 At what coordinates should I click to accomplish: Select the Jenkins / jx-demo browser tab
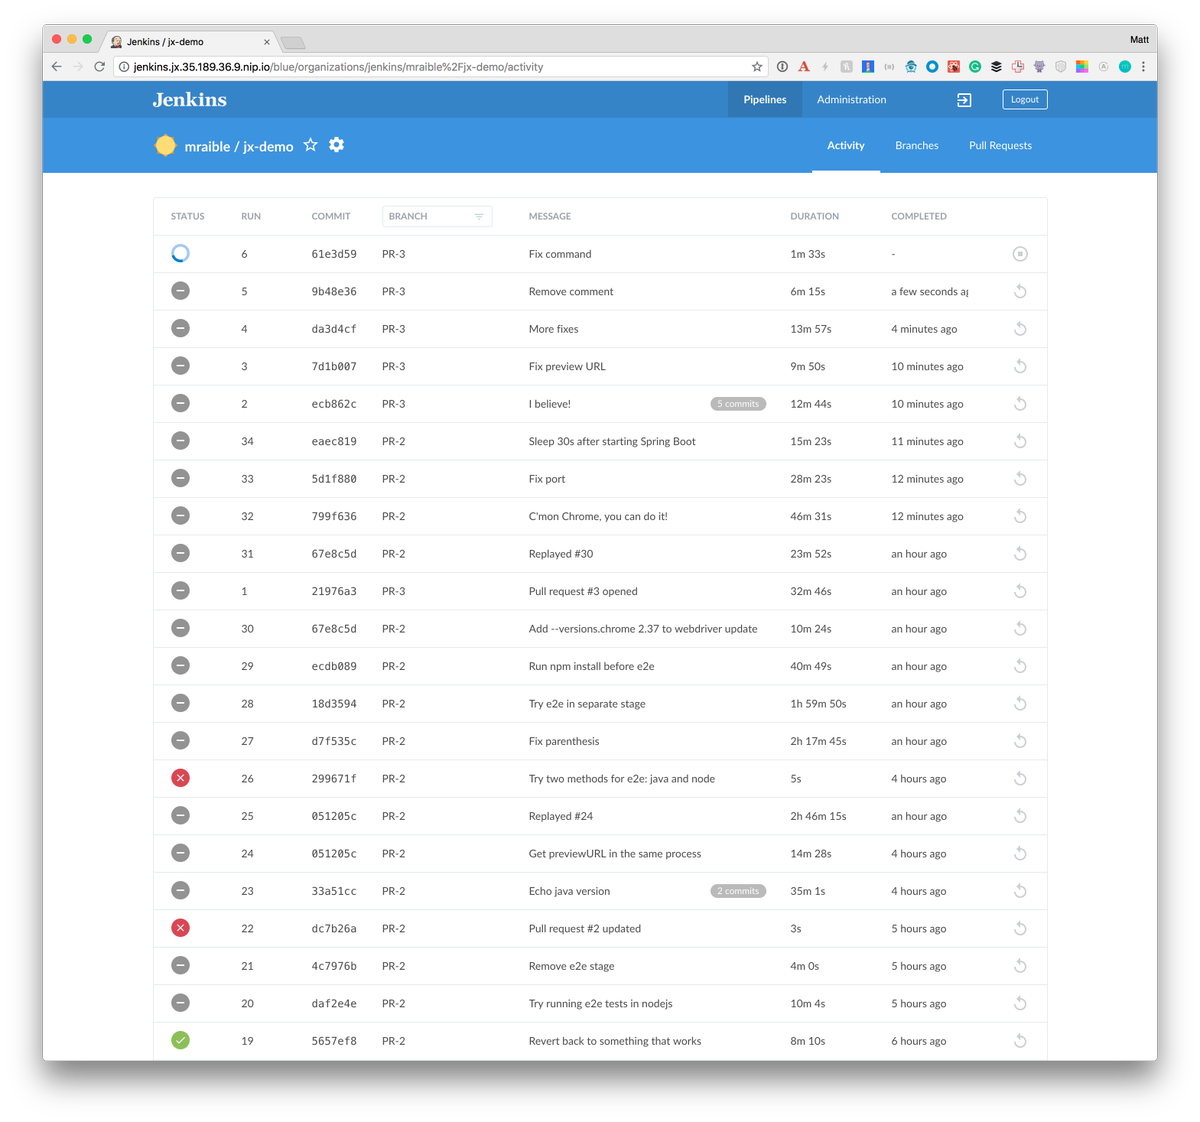coord(190,42)
